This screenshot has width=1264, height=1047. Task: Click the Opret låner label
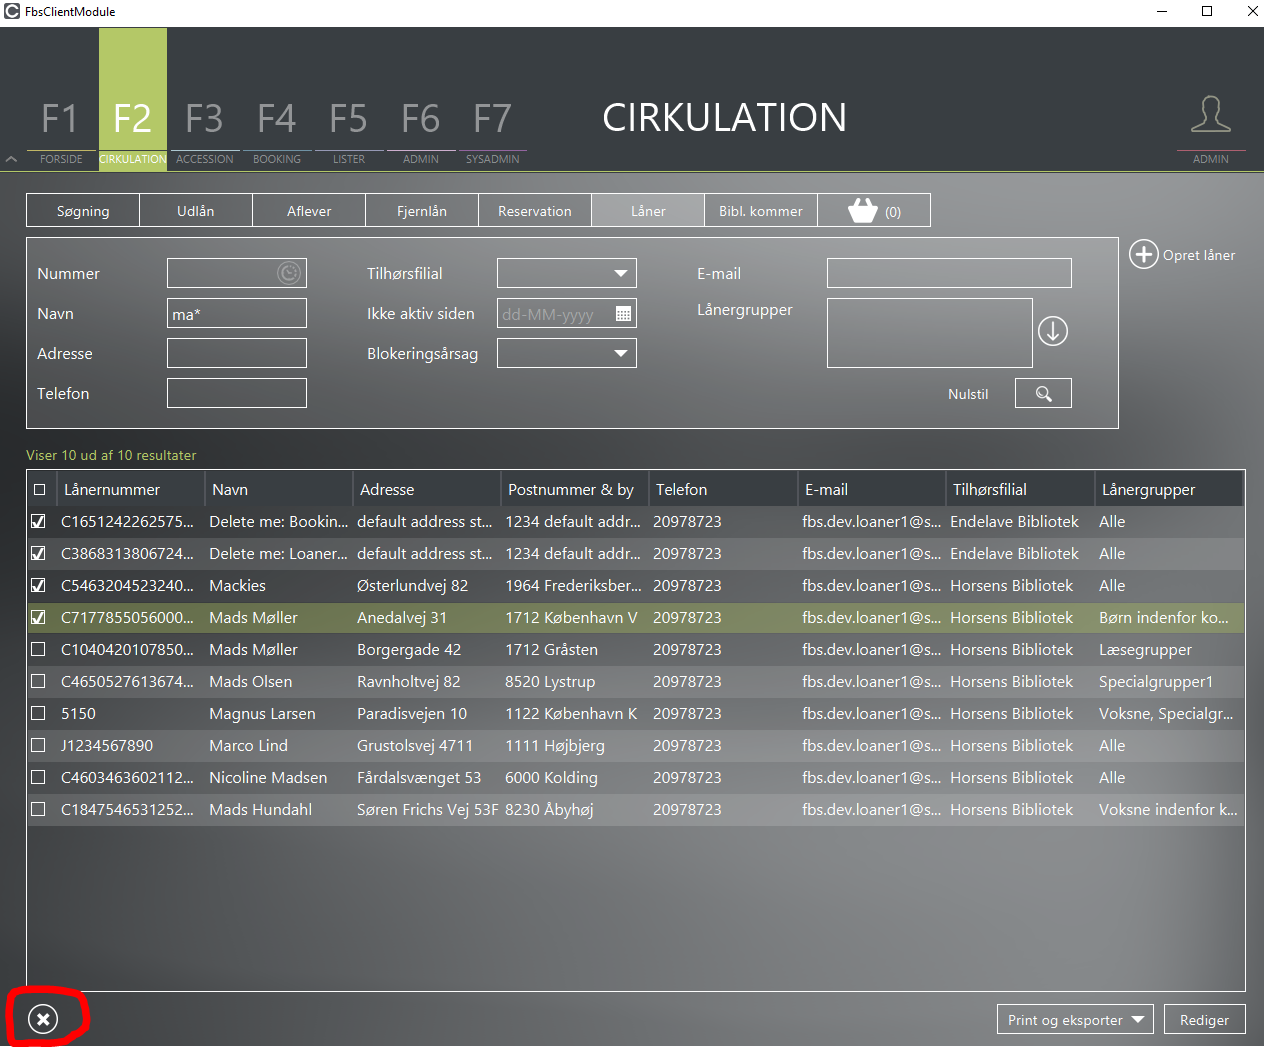(x=1199, y=255)
